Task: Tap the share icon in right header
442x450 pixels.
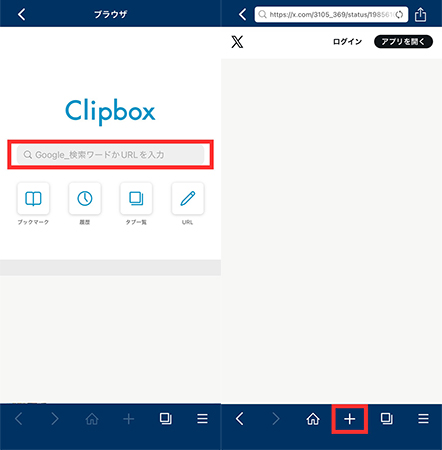Action: (x=421, y=14)
